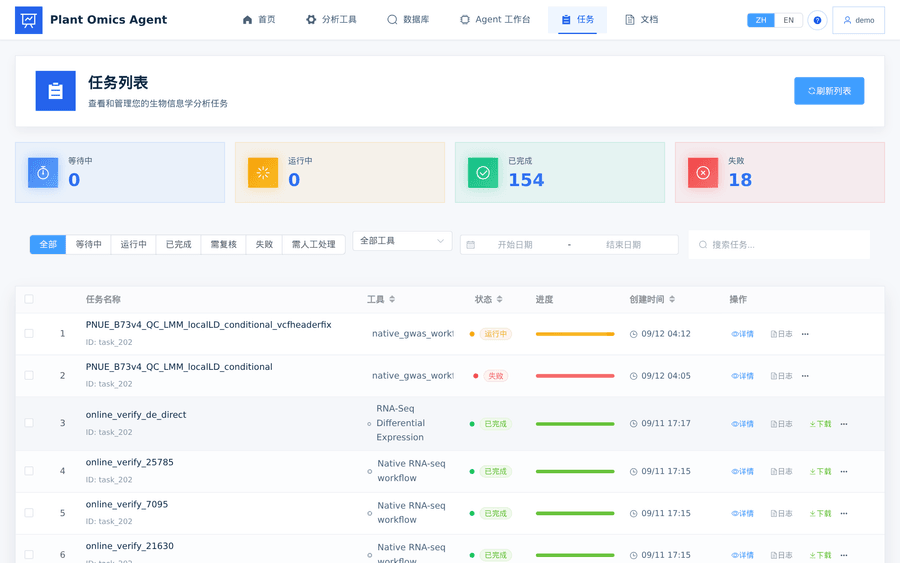Click green progress bar of online_verify_de_direct
The image size is (900, 563).
pyautogui.click(x=575, y=424)
